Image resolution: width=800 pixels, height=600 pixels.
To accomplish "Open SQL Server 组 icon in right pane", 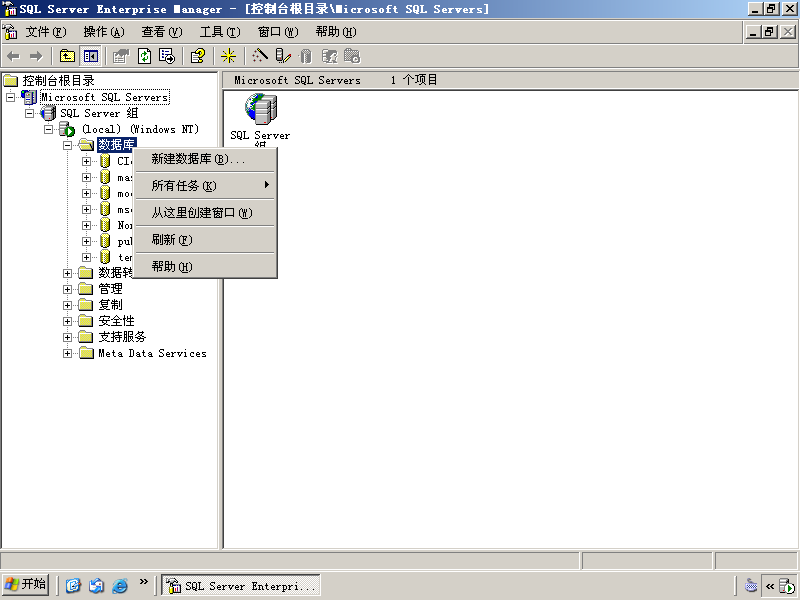I will [260, 109].
